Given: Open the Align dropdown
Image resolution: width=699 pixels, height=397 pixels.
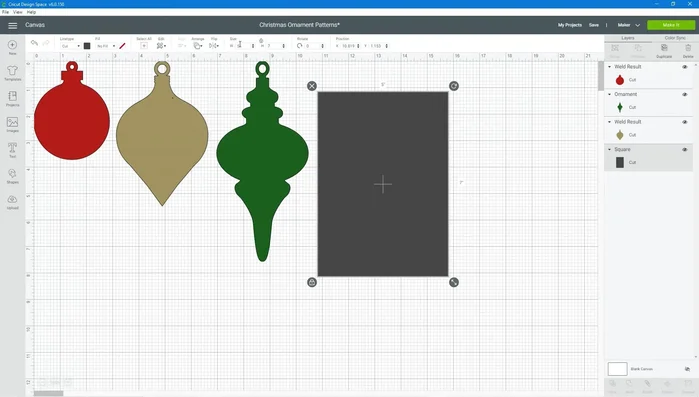Looking at the screenshot, I should coord(182,46).
